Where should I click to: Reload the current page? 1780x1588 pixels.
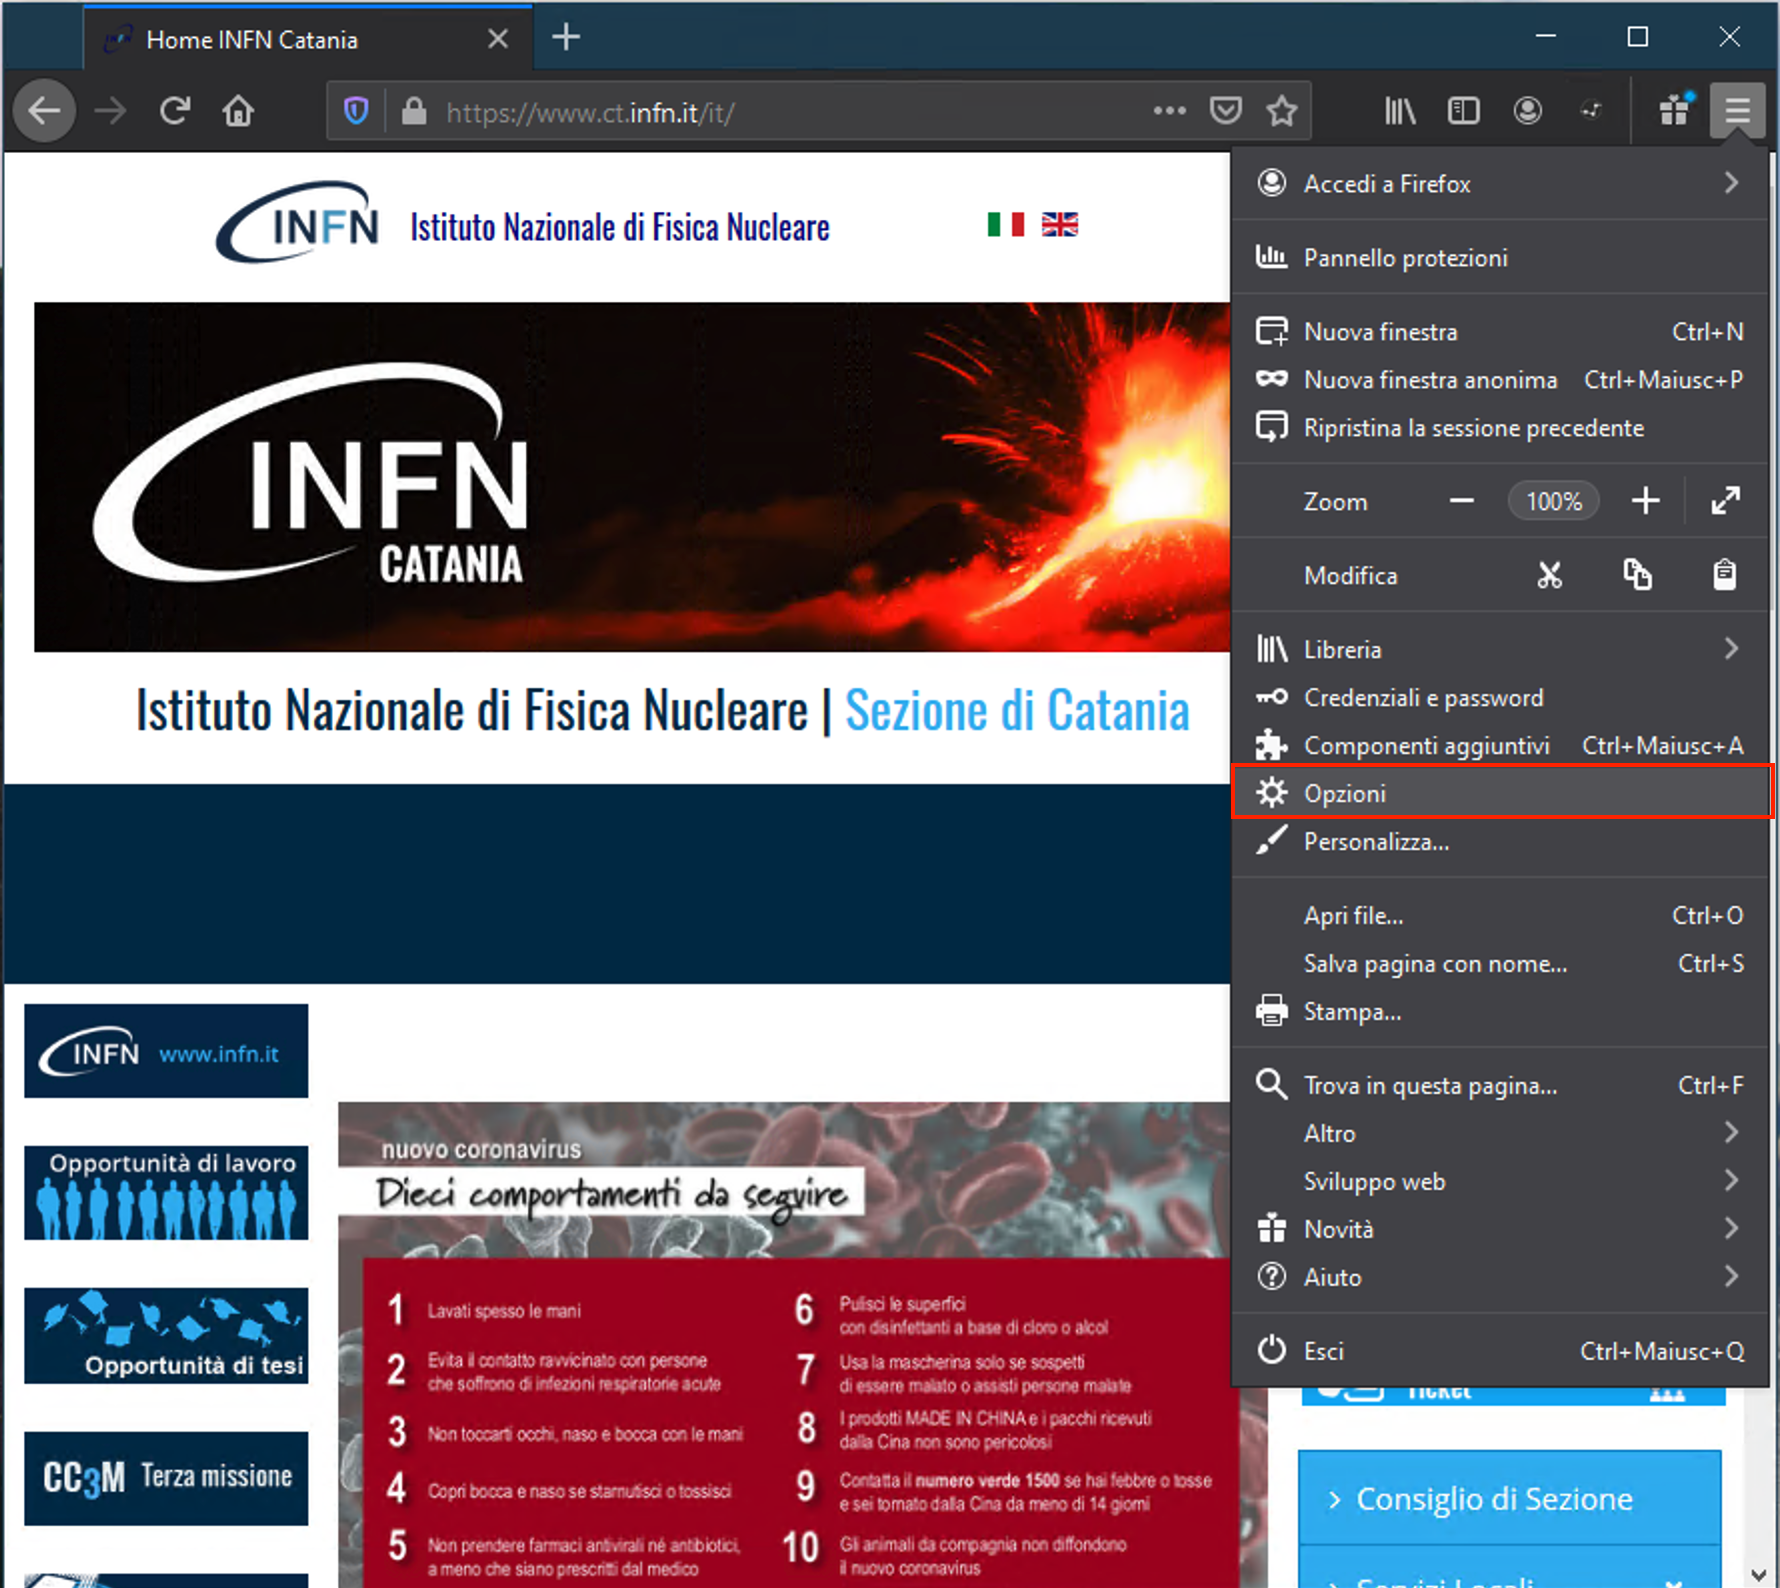(x=175, y=110)
